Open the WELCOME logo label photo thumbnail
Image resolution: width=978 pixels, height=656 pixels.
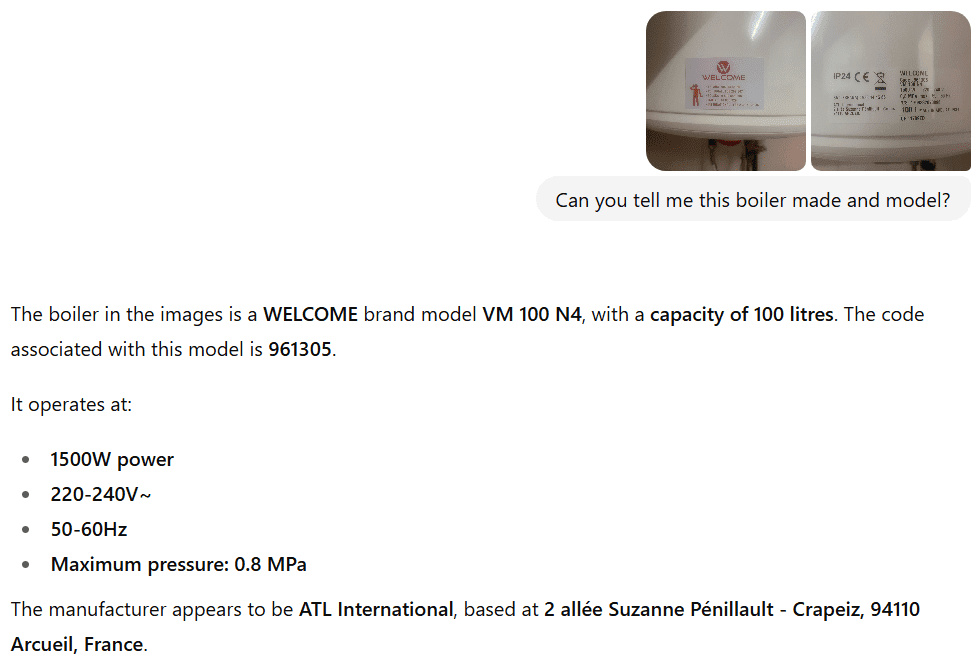(x=725, y=90)
